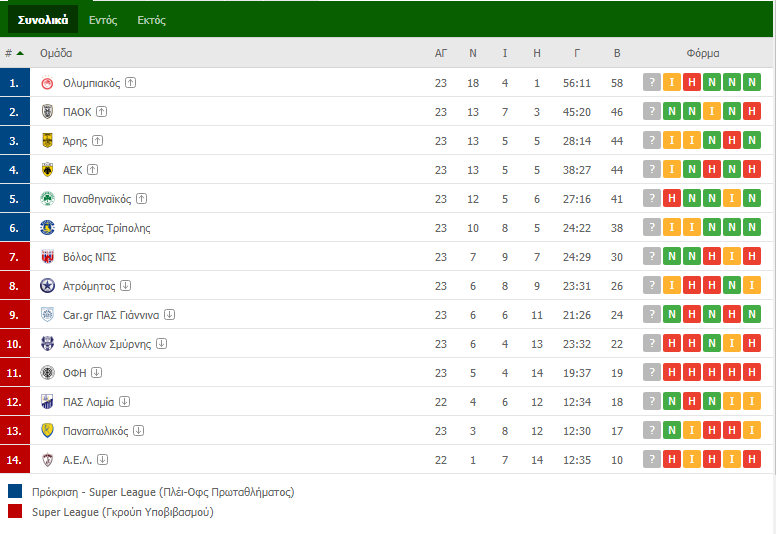Open the Βόλος ΝΠΣ team link
Viewport: 776px width, 534px height.
[x=90, y=257]
